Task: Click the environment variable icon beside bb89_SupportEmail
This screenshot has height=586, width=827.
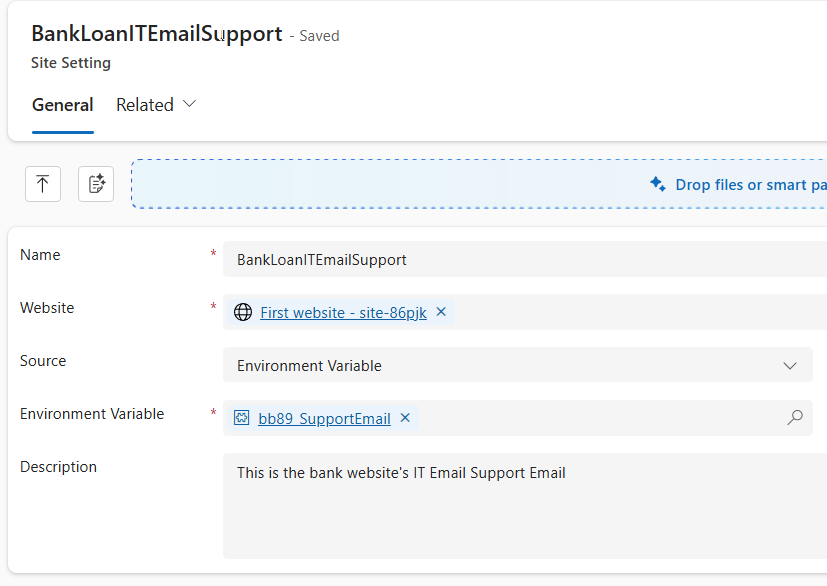Action: click(x=242, y=418)
